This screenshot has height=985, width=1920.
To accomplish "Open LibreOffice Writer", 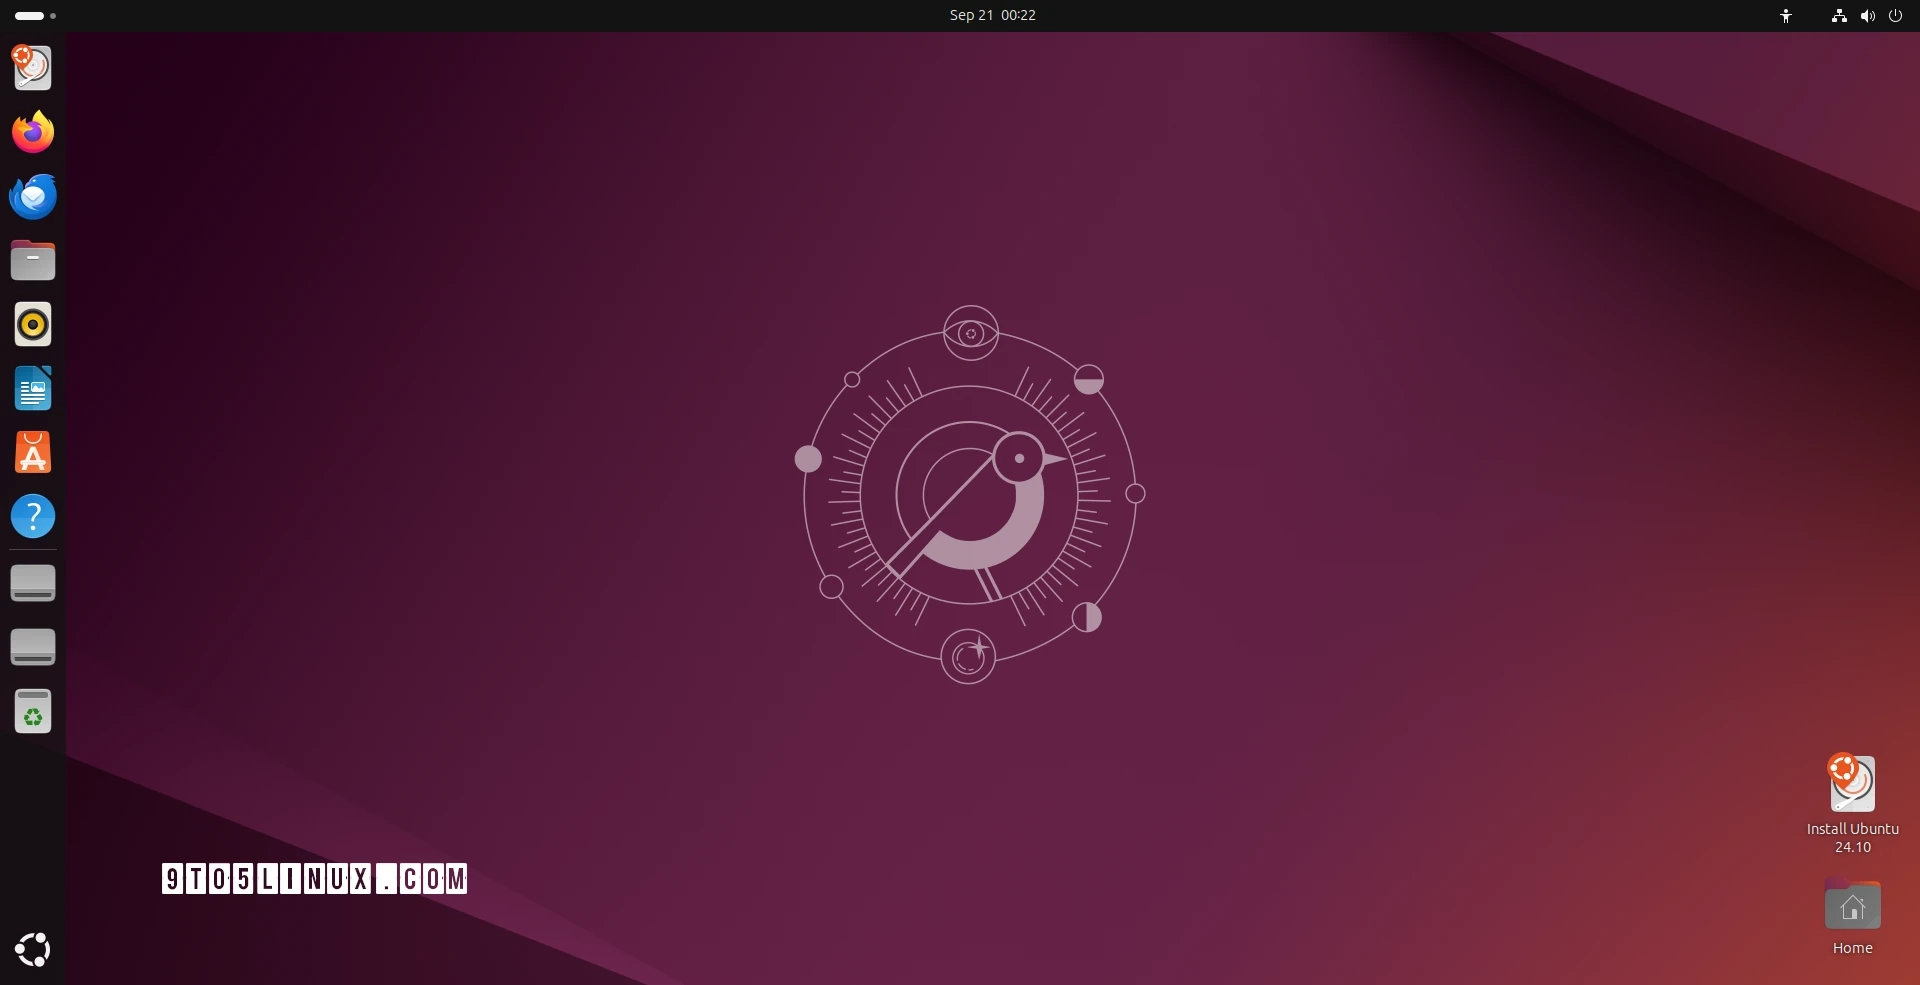I will pos(33,389).
